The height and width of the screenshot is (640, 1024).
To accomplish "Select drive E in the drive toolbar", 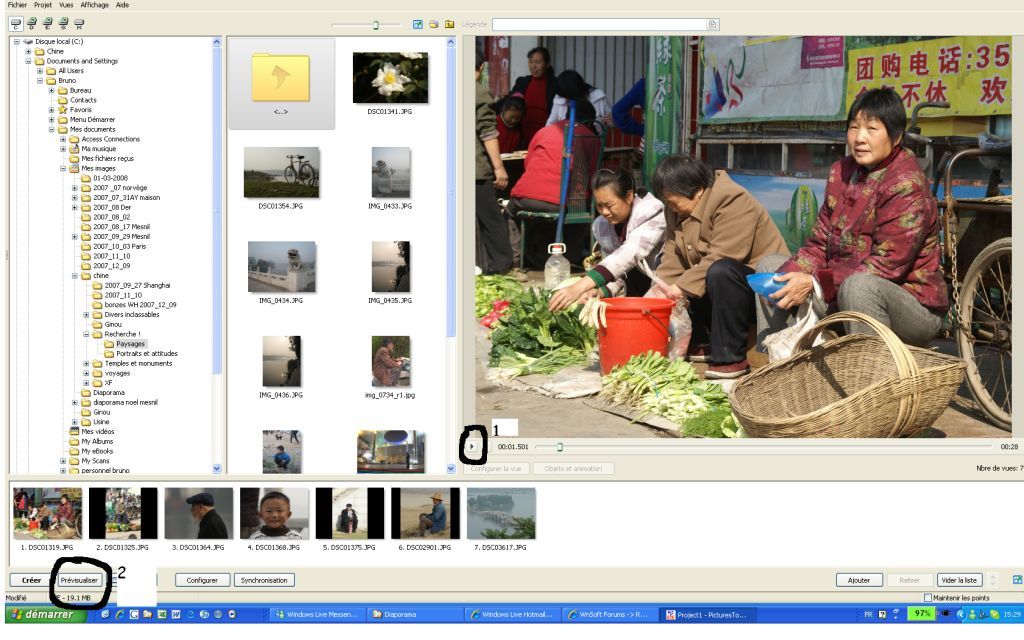I will coord(48,24).
